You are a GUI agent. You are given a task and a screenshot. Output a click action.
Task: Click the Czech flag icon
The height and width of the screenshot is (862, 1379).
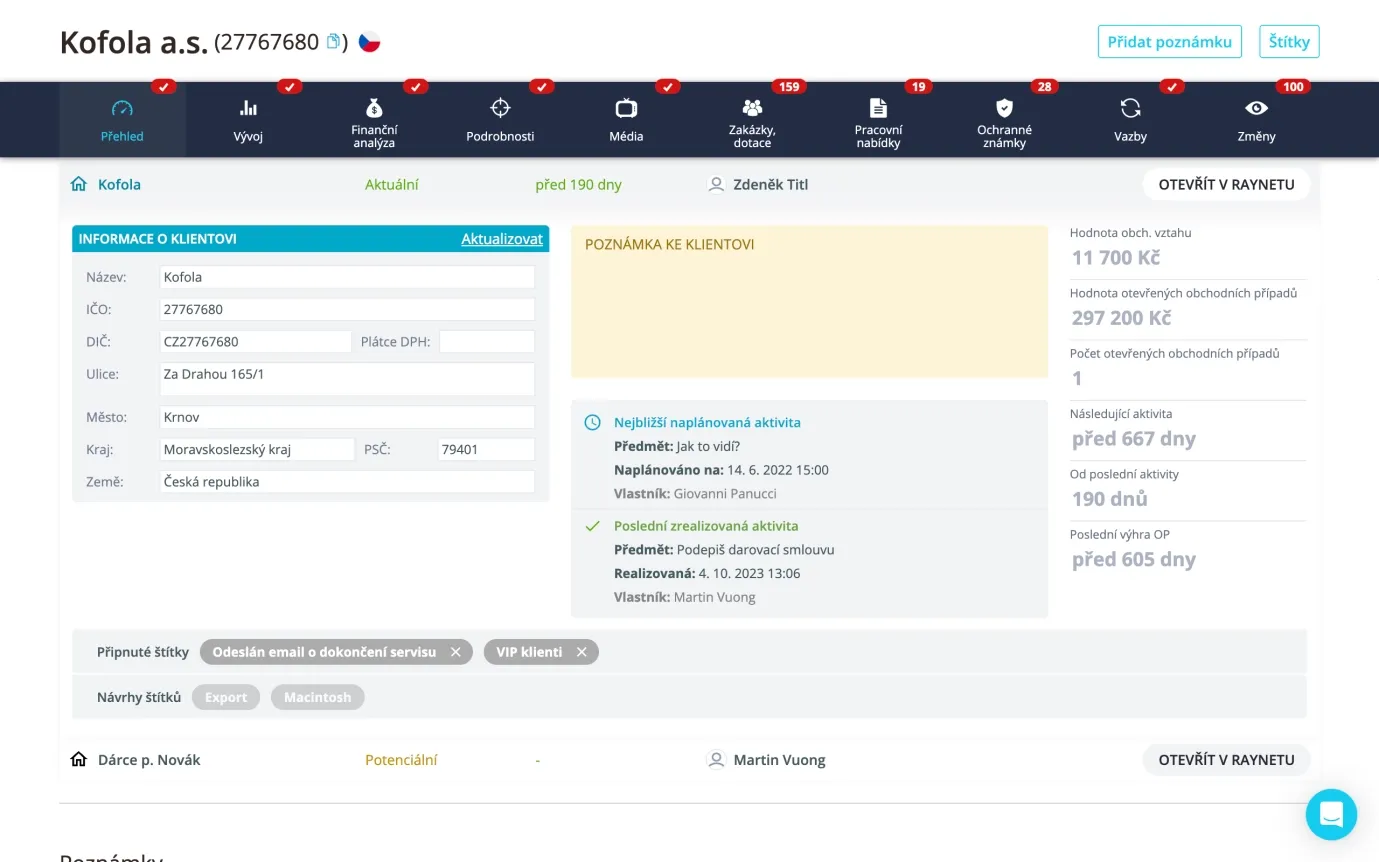(370, 42)
